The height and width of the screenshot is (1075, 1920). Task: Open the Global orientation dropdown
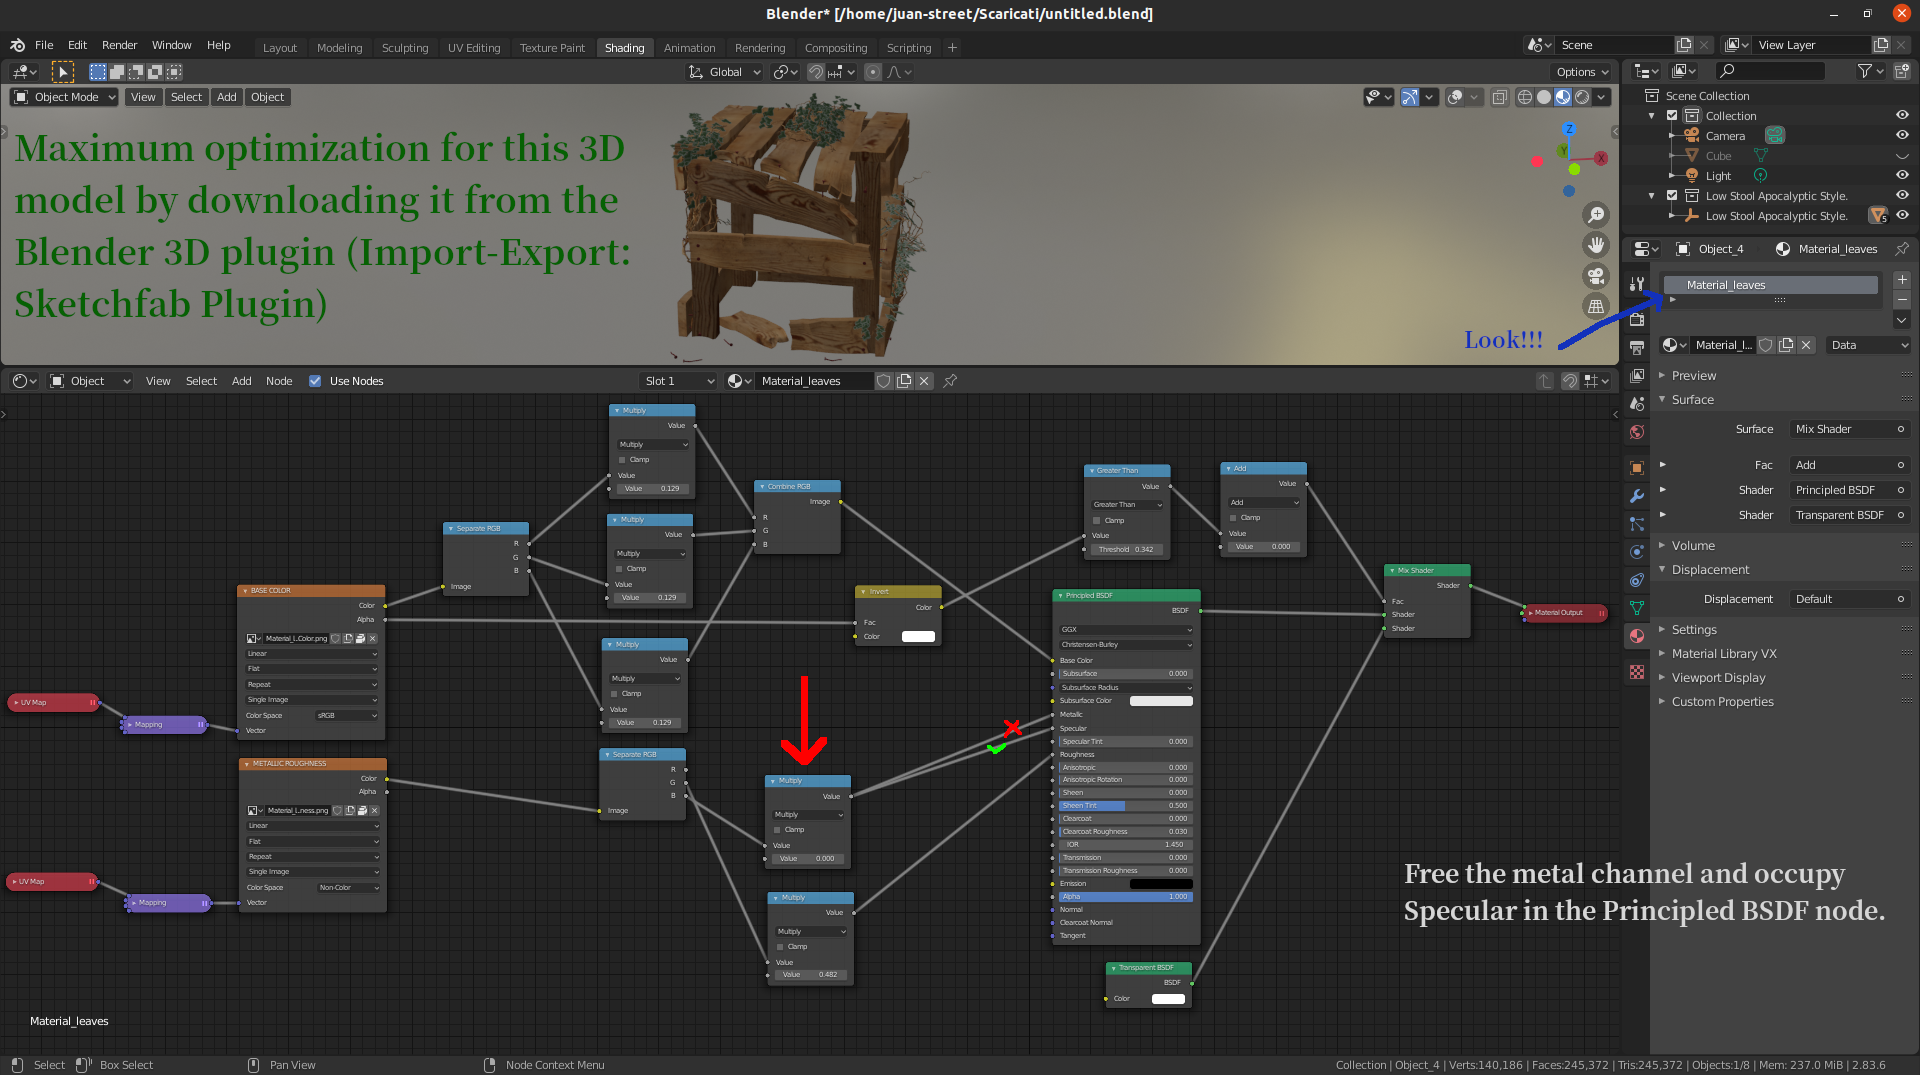tap(726, 72)
